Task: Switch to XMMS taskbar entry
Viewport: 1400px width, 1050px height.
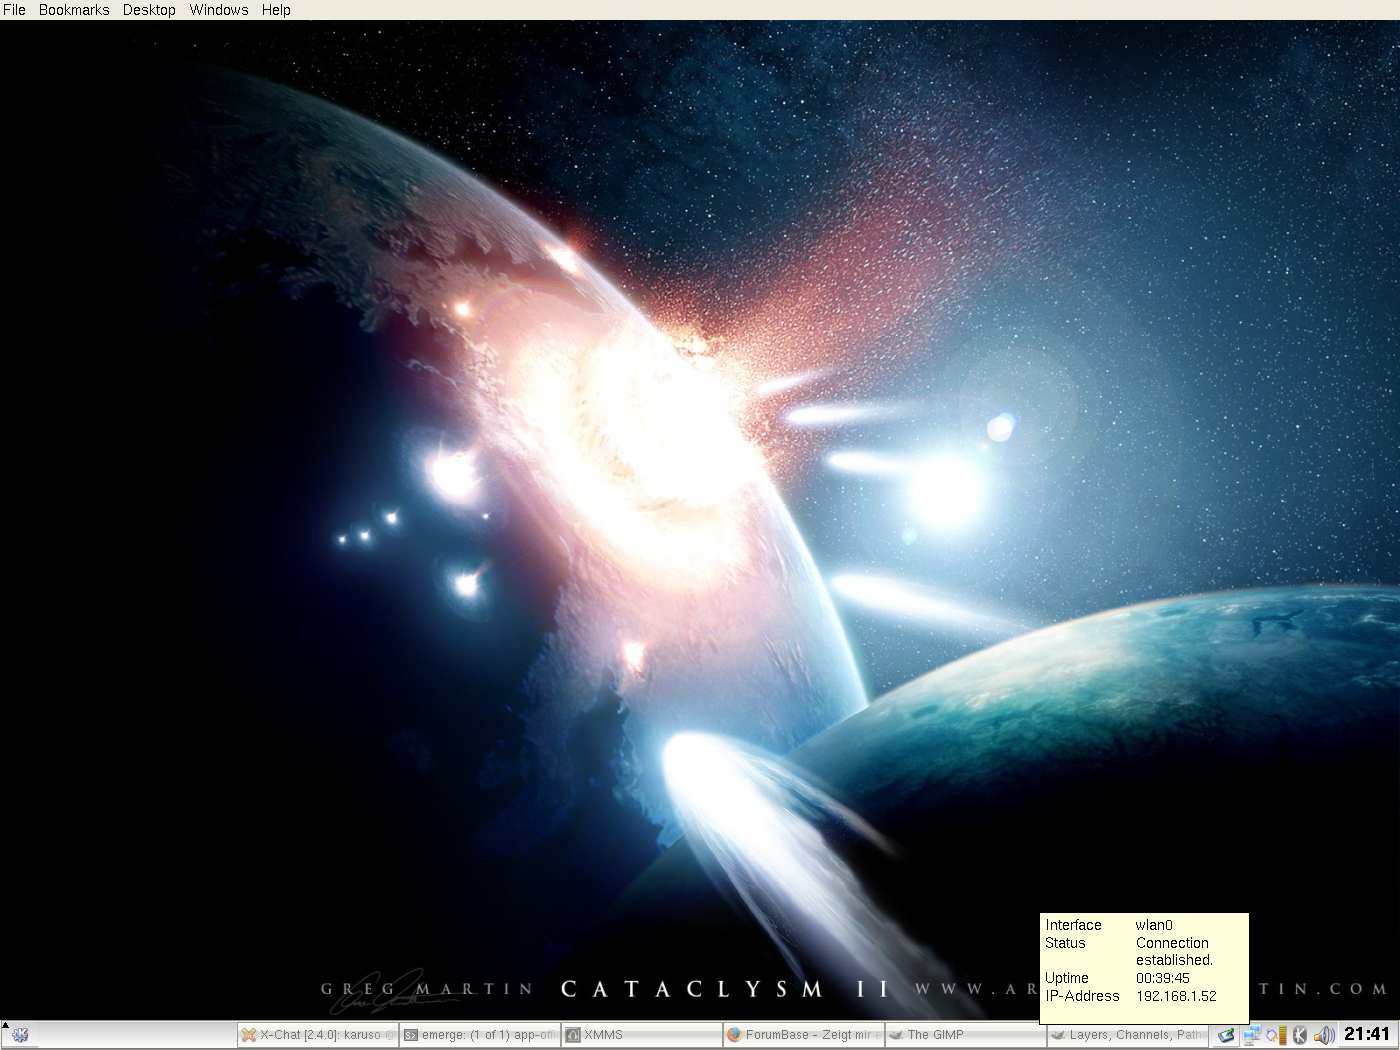Action: [x=642, y=1035]
